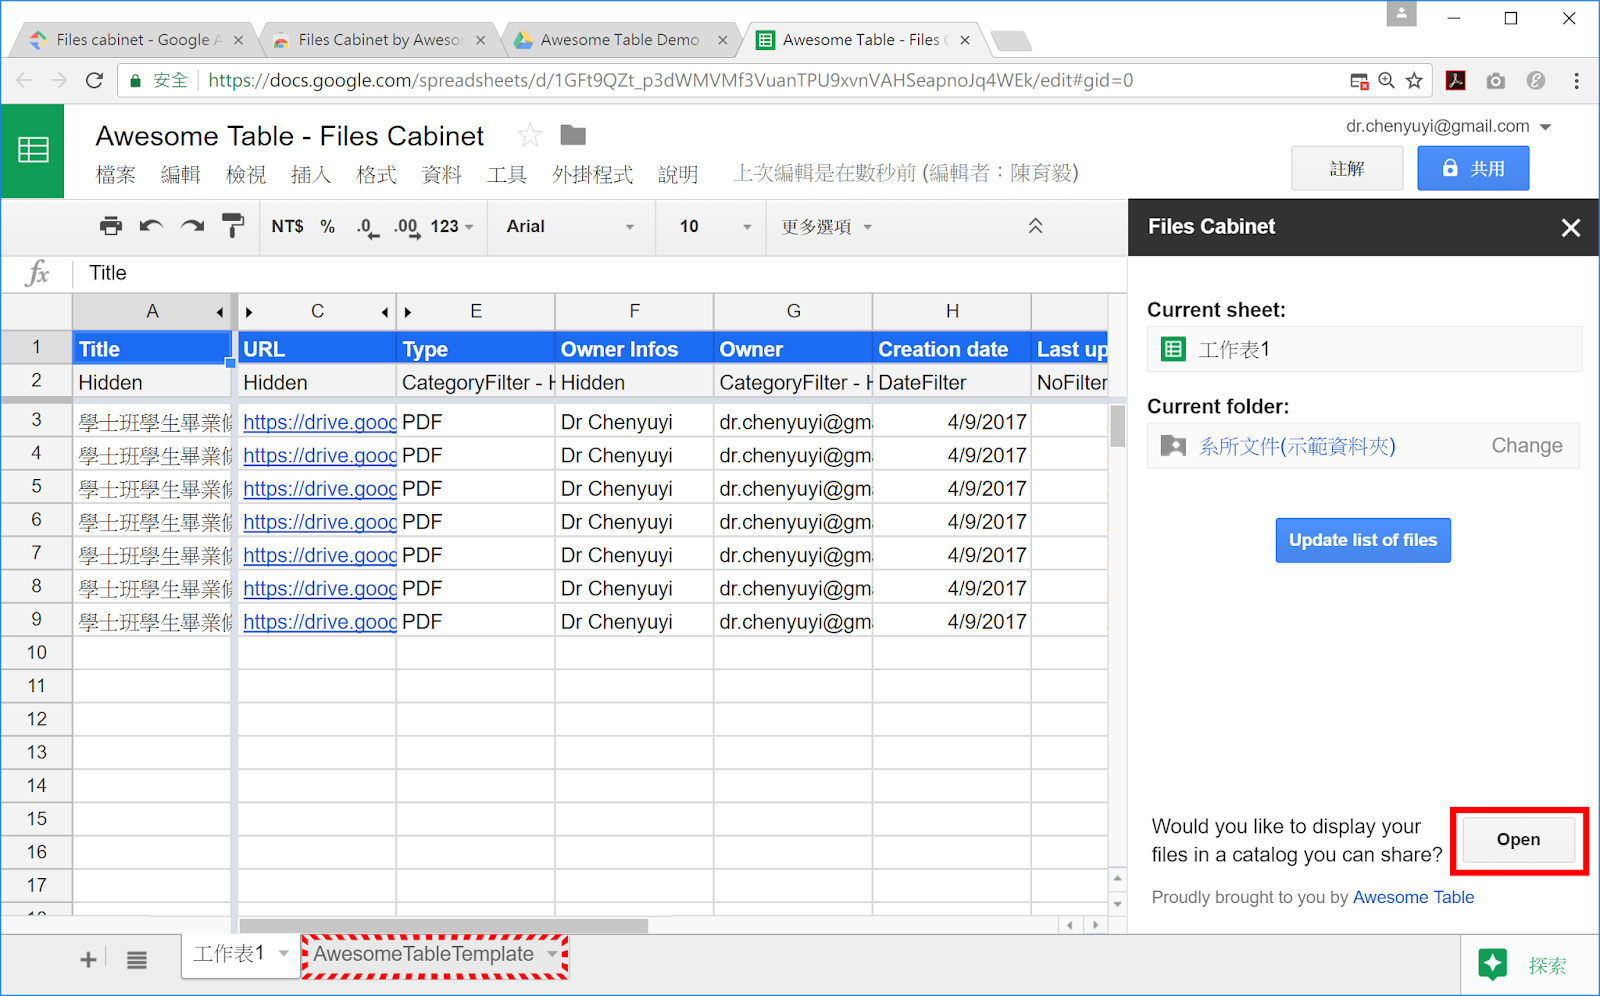
Task: Redo the last action
Action: pos(192,226)
